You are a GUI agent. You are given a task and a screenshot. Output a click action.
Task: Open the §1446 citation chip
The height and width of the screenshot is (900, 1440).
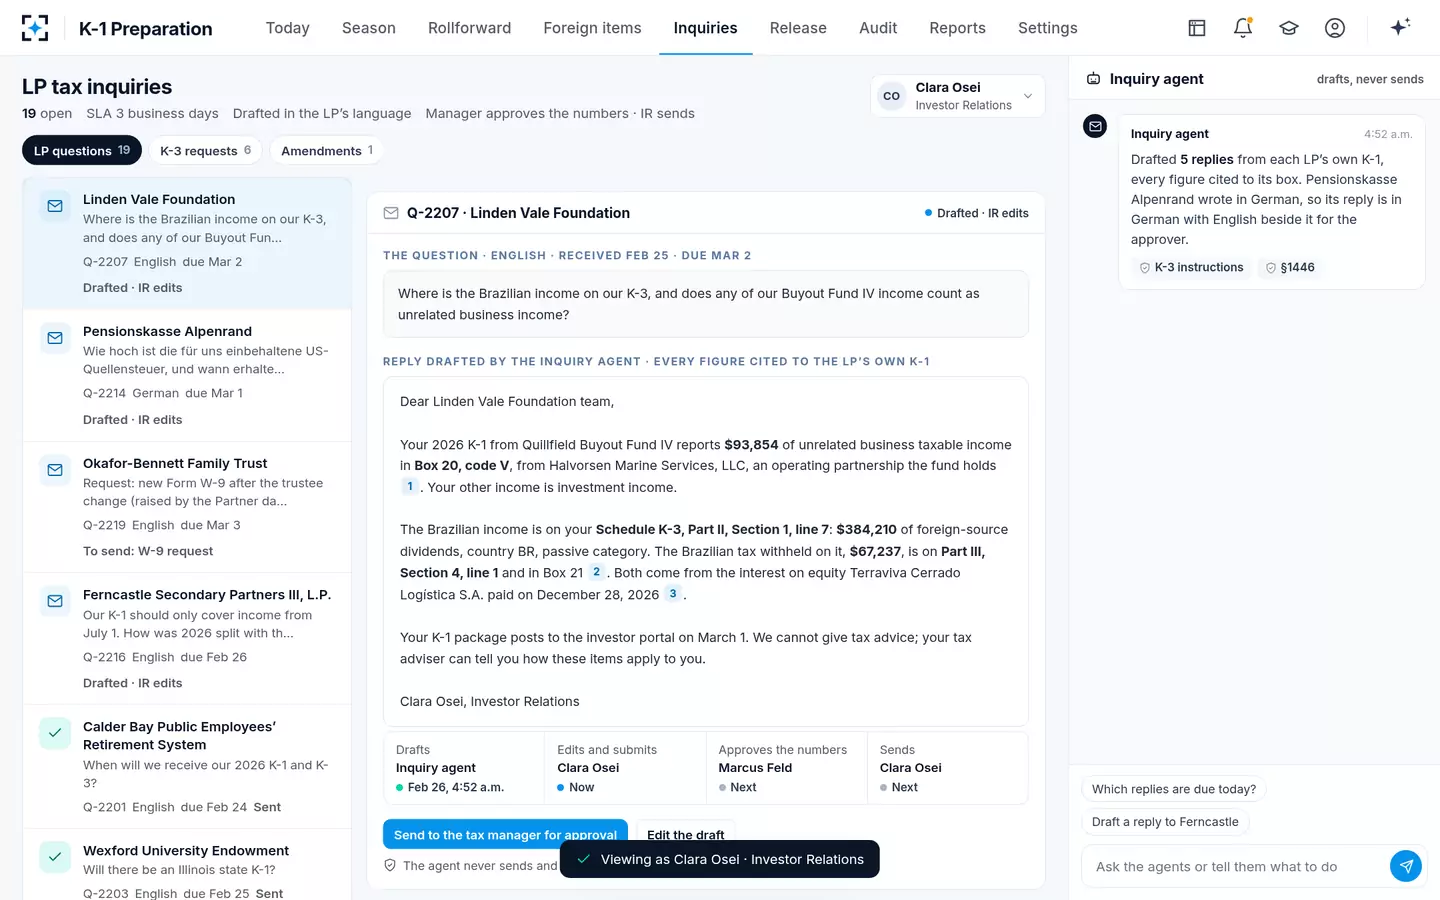coord(1290,268)
